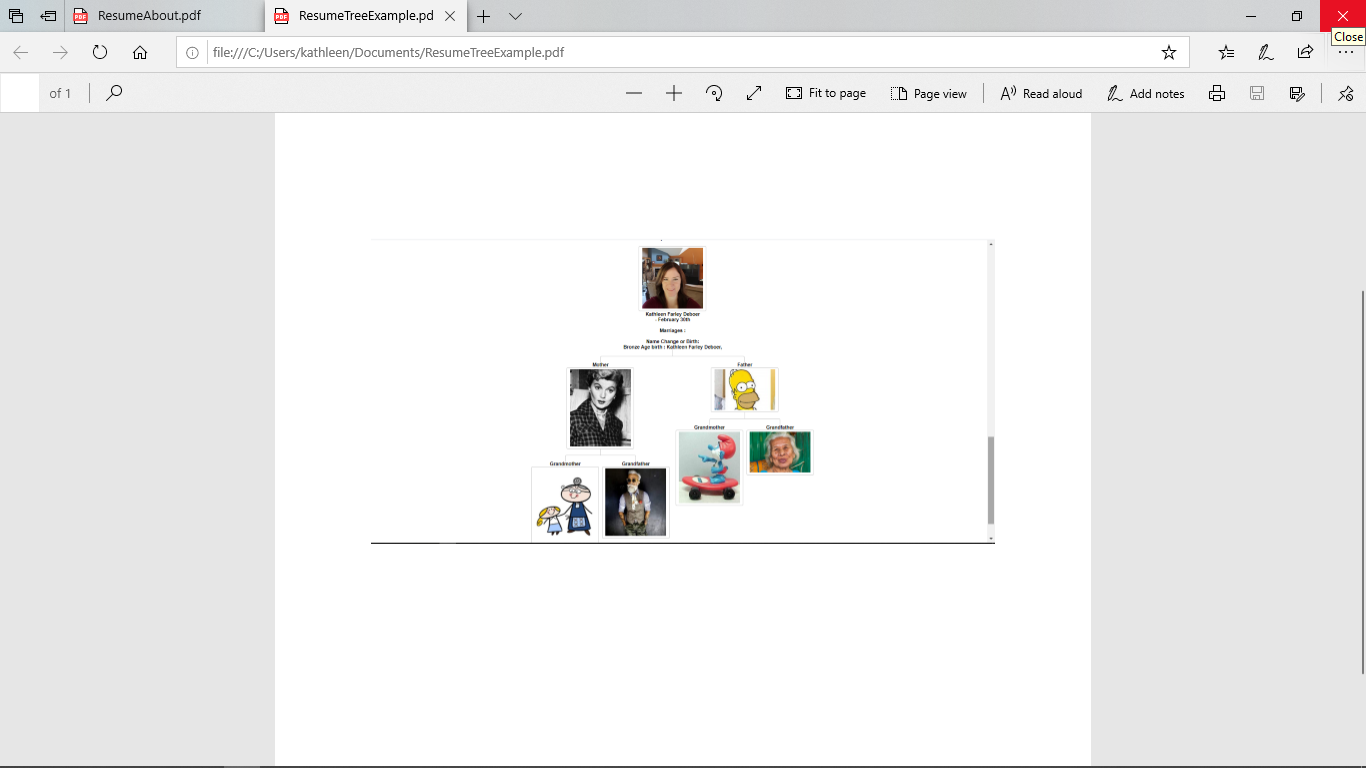Click the Print icon
The height and width of the screenshot is (768, 1366).
[1217, 93]
